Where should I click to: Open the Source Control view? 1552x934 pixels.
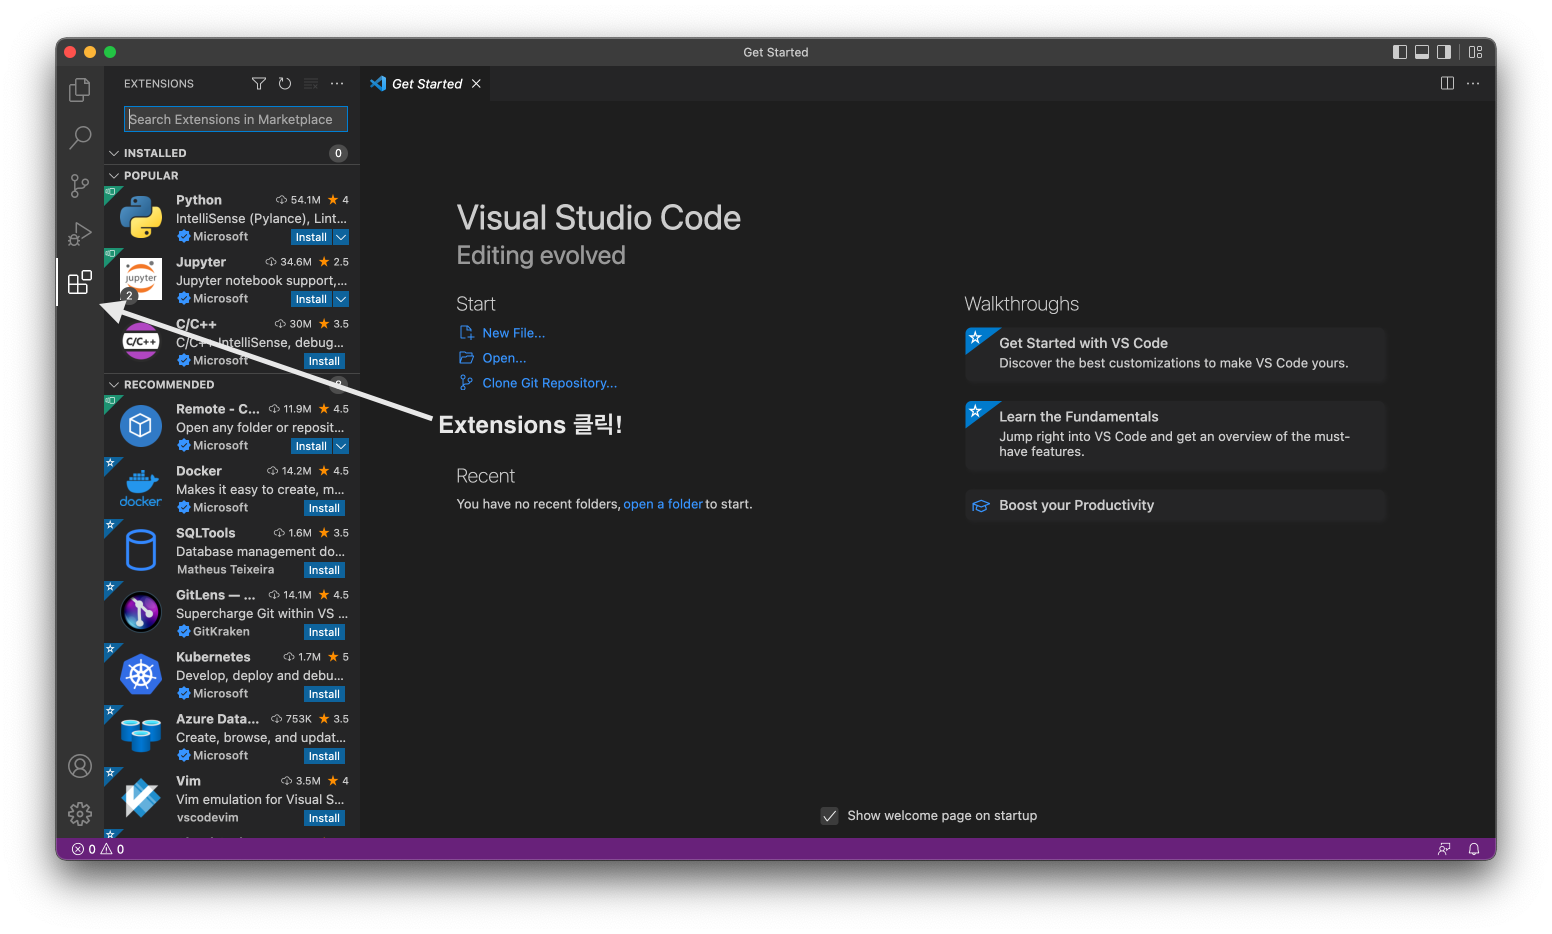click(x=80, y=185)
